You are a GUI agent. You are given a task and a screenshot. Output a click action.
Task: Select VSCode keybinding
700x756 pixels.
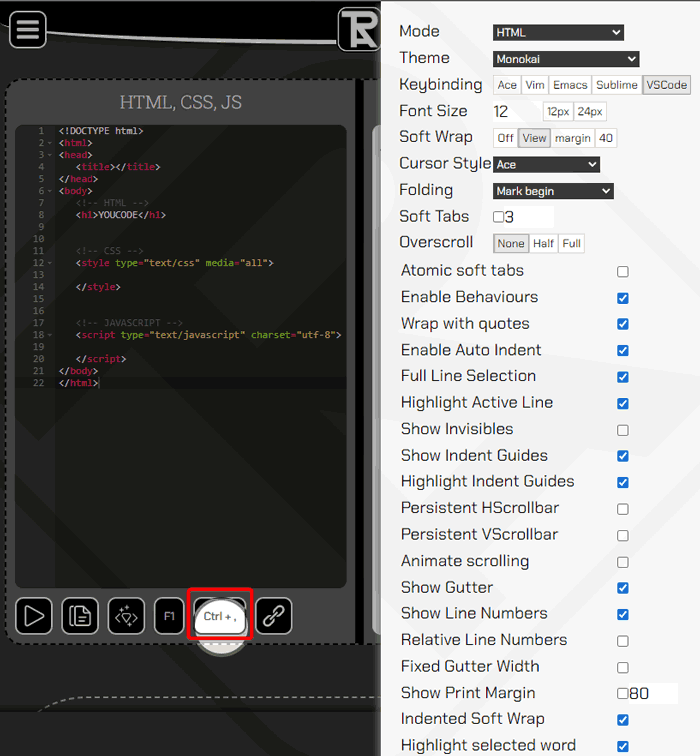pyautogui.click(x=666, y=85)
